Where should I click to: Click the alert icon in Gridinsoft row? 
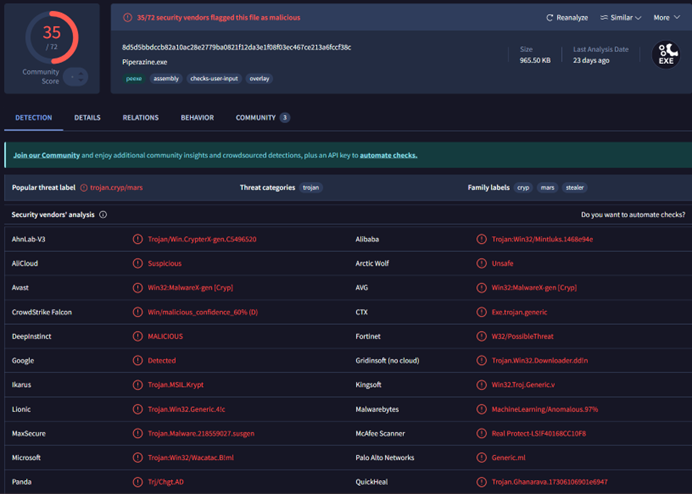pyautogui.click(x=481, y=361)
